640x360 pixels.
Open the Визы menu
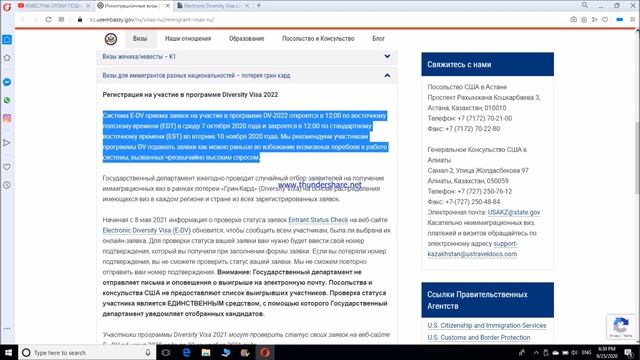(140, 38)
